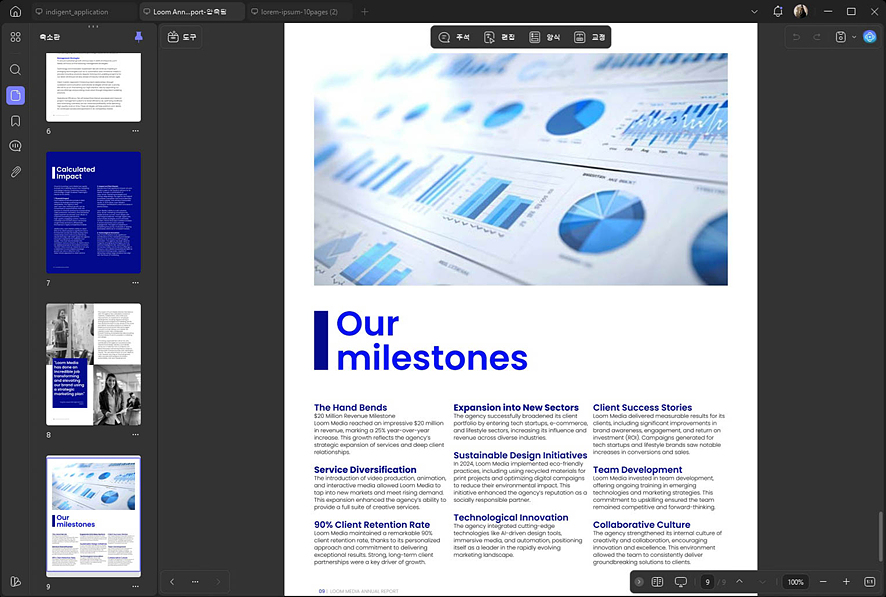Viewport: 886px width, 597px height.
Task: Switch to the indigent_application tab
Action: 82,11
